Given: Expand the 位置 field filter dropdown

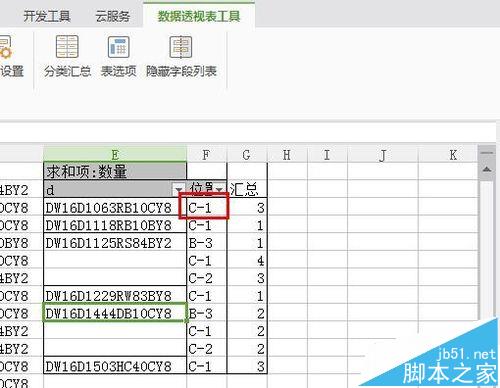Looking at the screenshot, I should point(219,189).
